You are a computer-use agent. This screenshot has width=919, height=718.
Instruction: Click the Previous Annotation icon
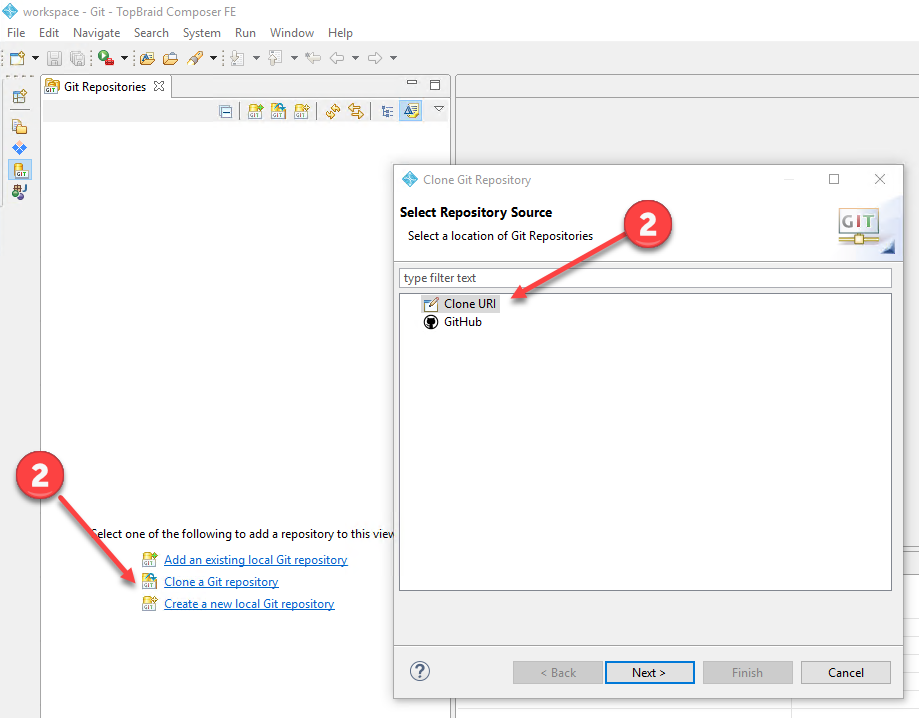click(275, 58)
